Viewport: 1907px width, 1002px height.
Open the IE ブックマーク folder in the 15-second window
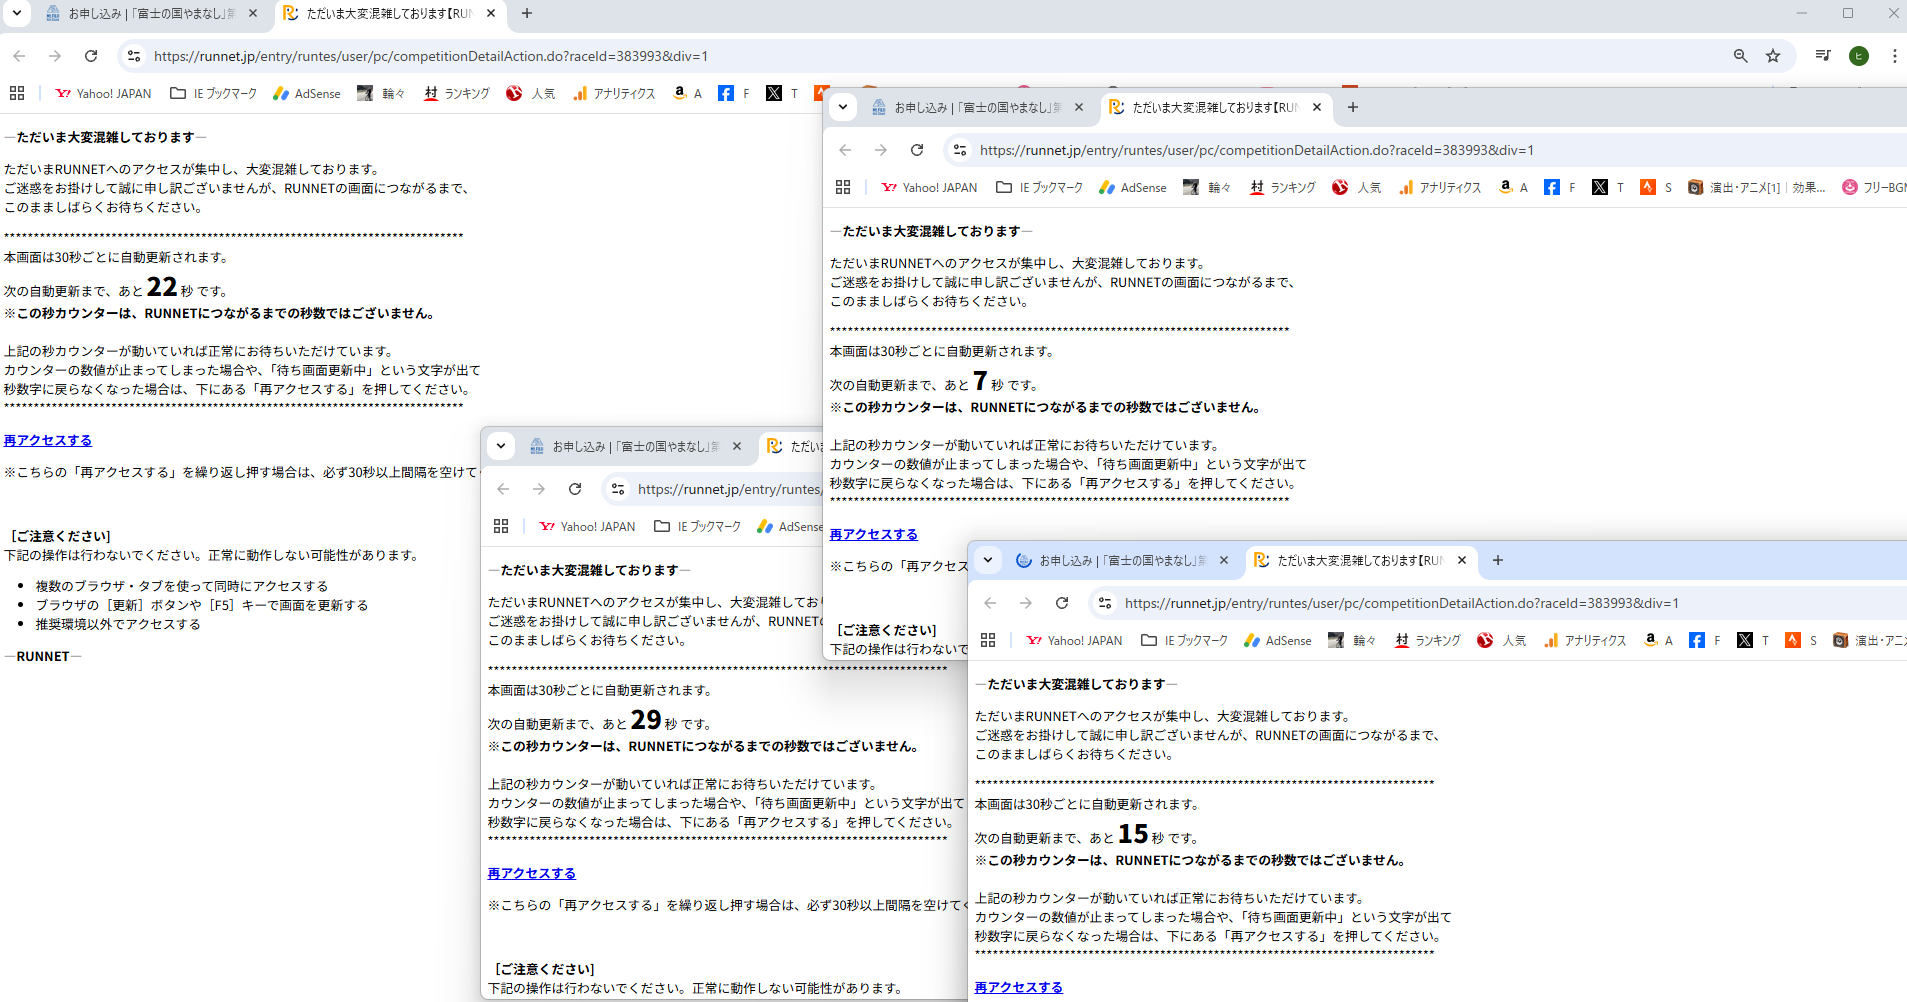click(1185, 640)
